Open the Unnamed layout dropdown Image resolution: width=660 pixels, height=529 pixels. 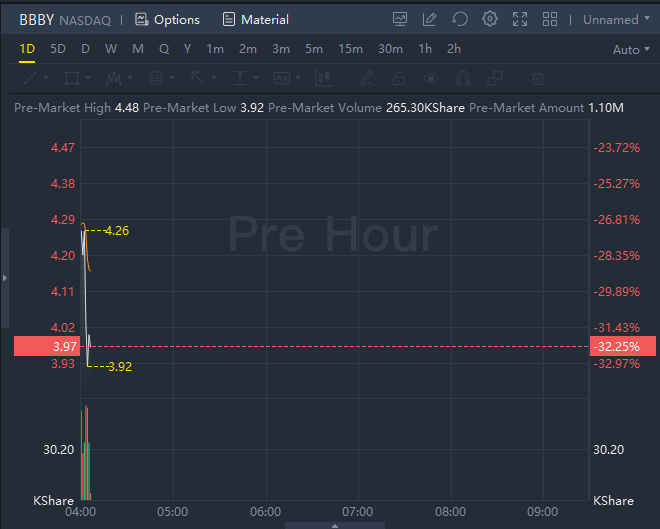coord(616,20)
